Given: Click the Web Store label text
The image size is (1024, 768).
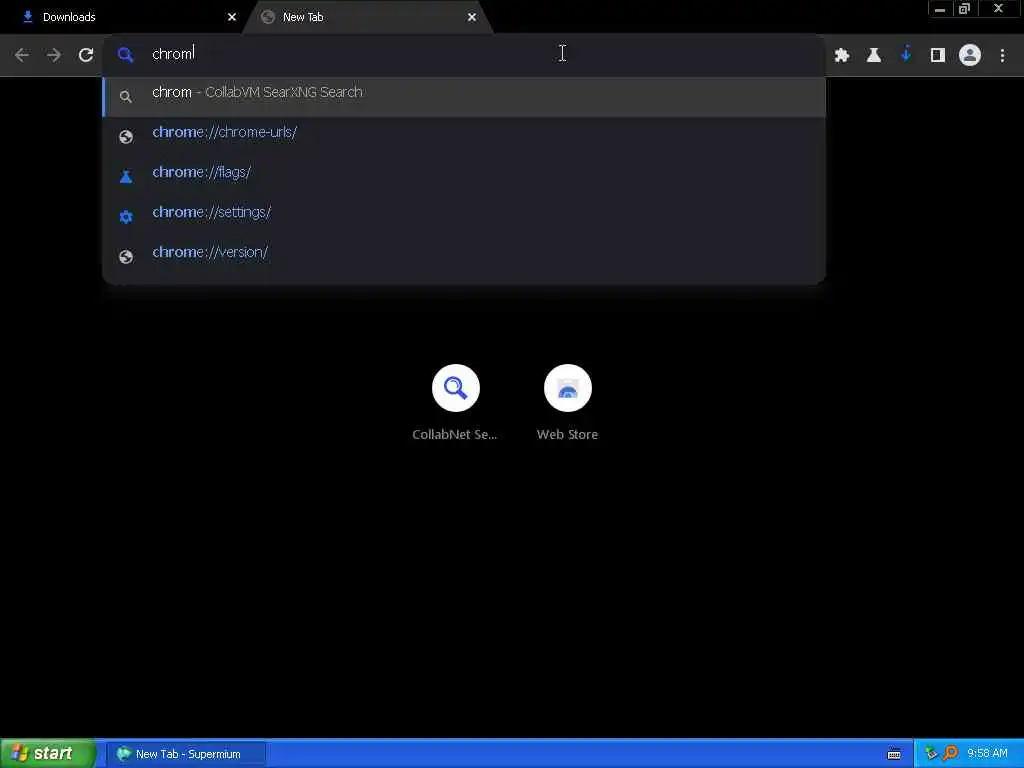Looking at the screenshot, I should pos(568,434).
